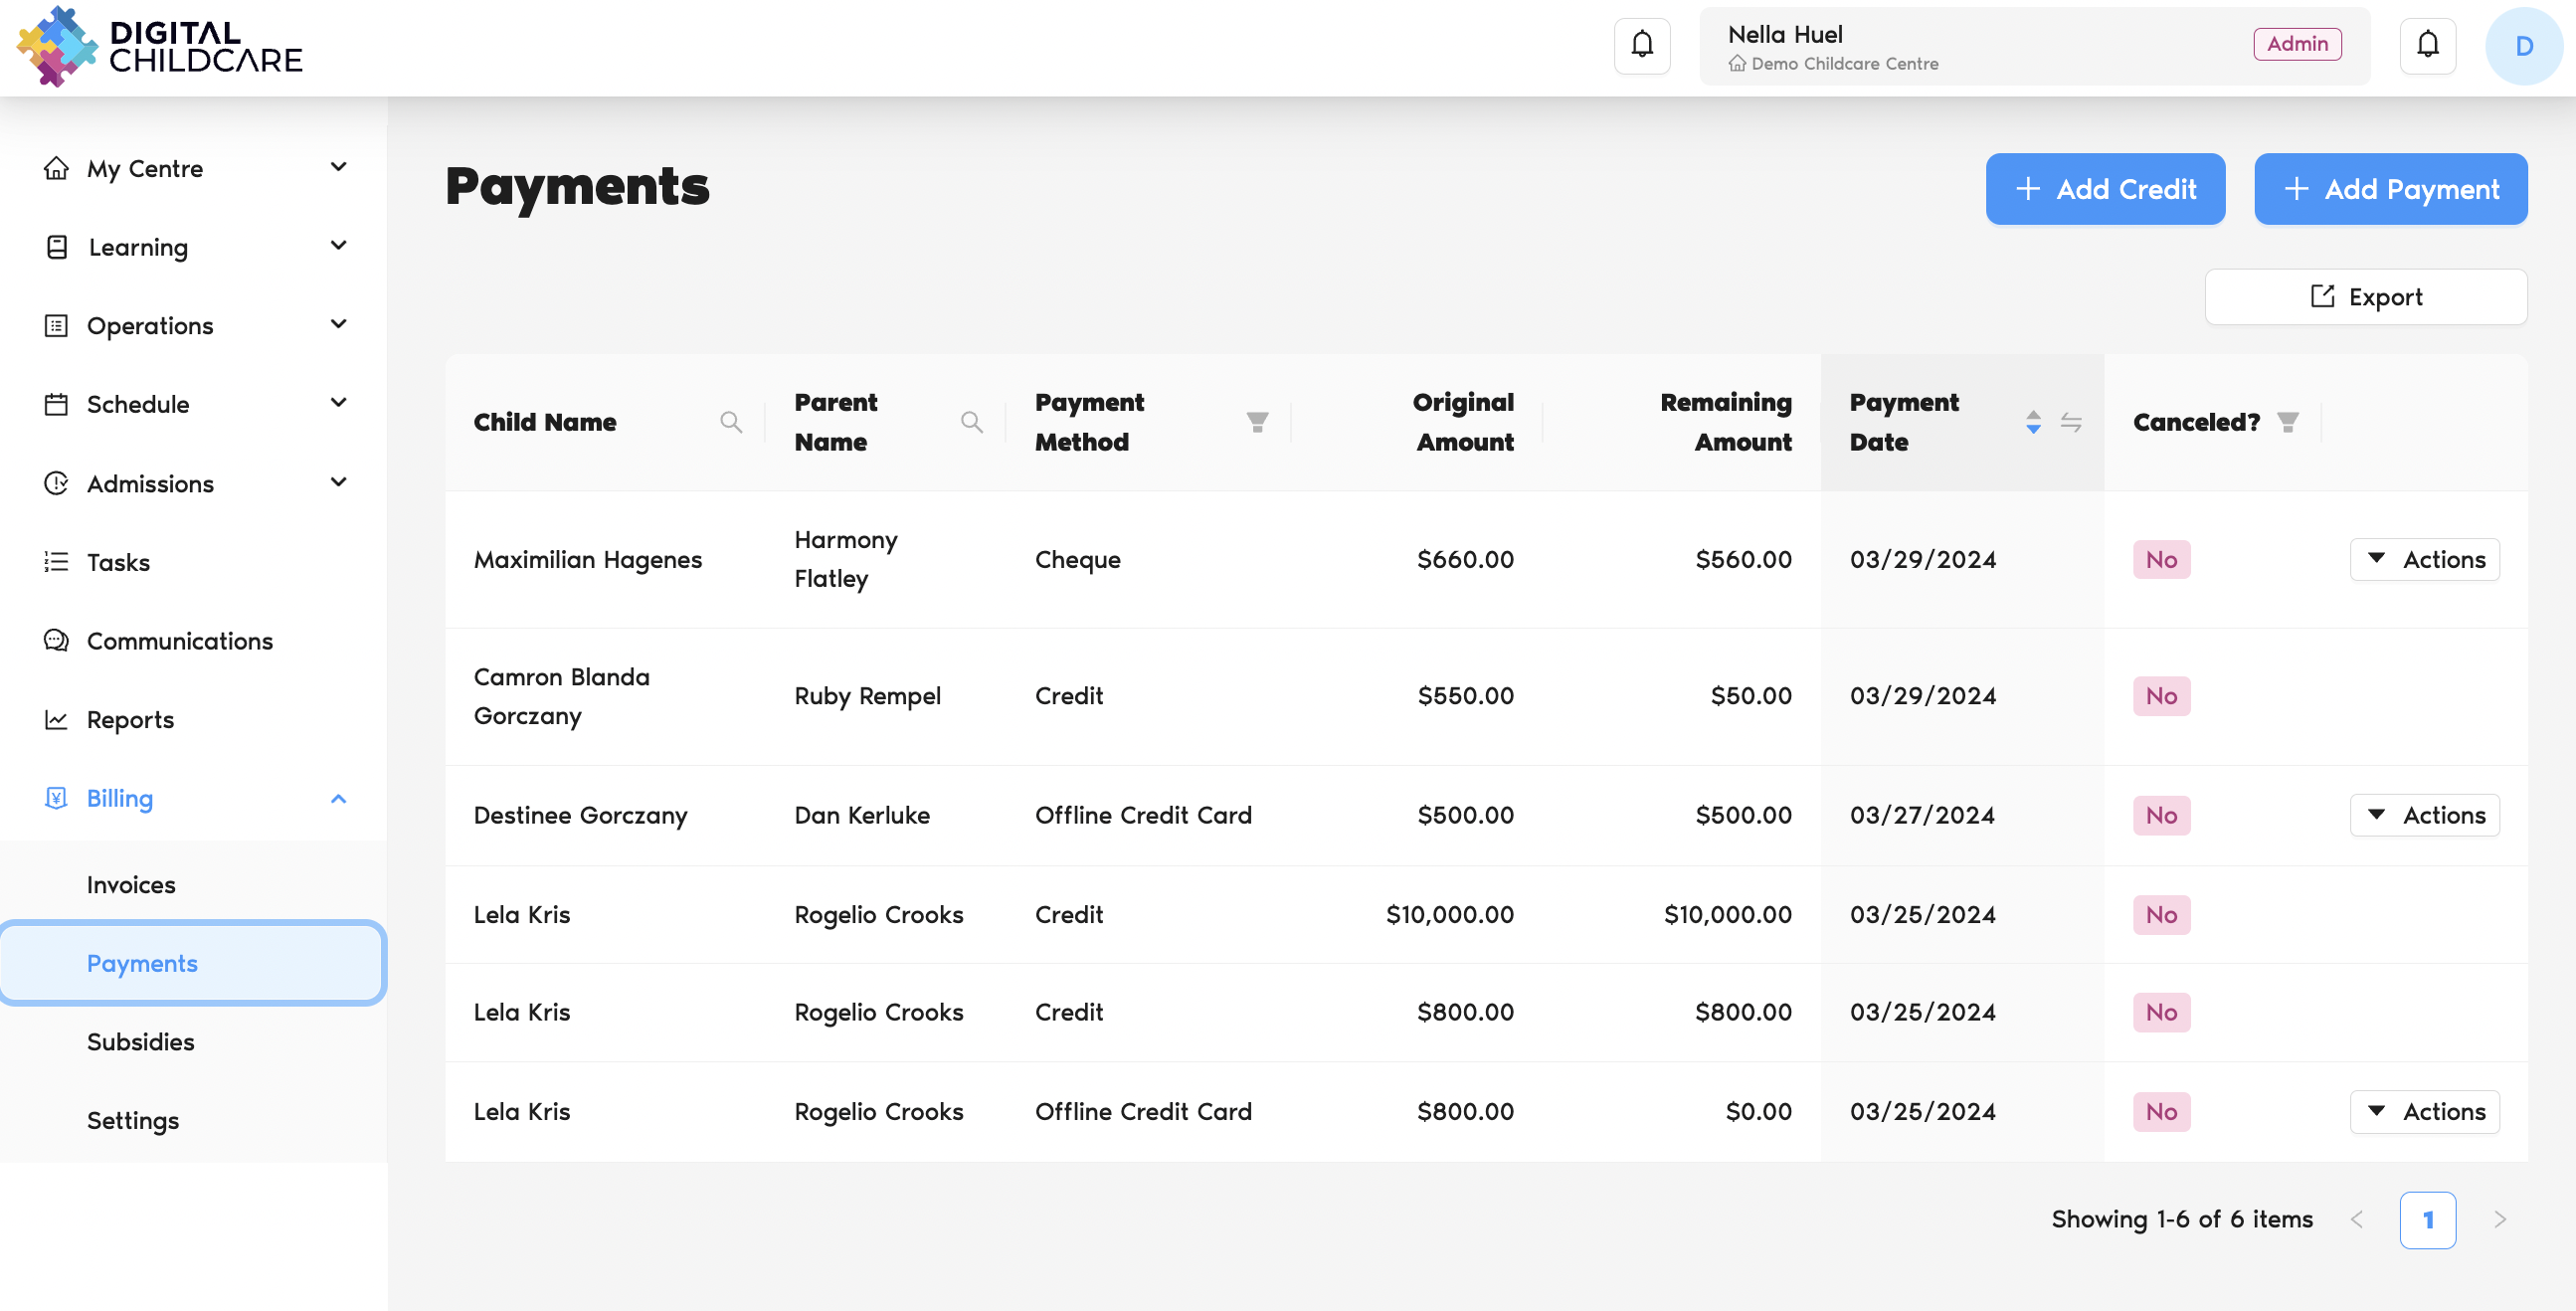Click the swap icon beside Payment Date

click(2071, 422)
